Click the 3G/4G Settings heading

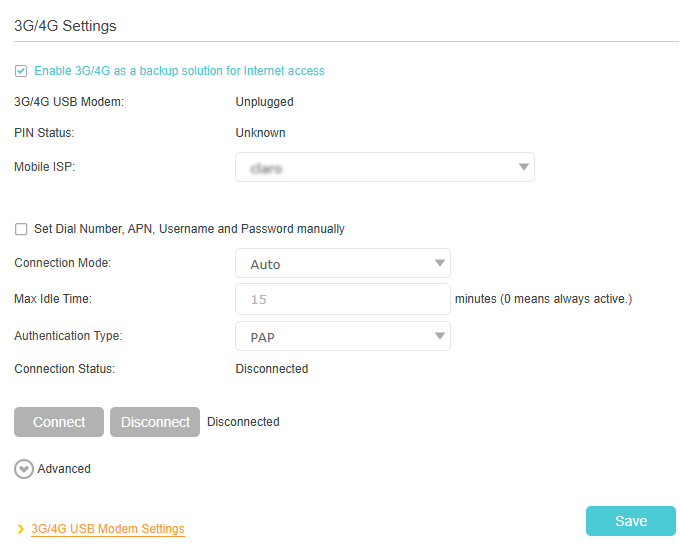(x=65, y=26)
